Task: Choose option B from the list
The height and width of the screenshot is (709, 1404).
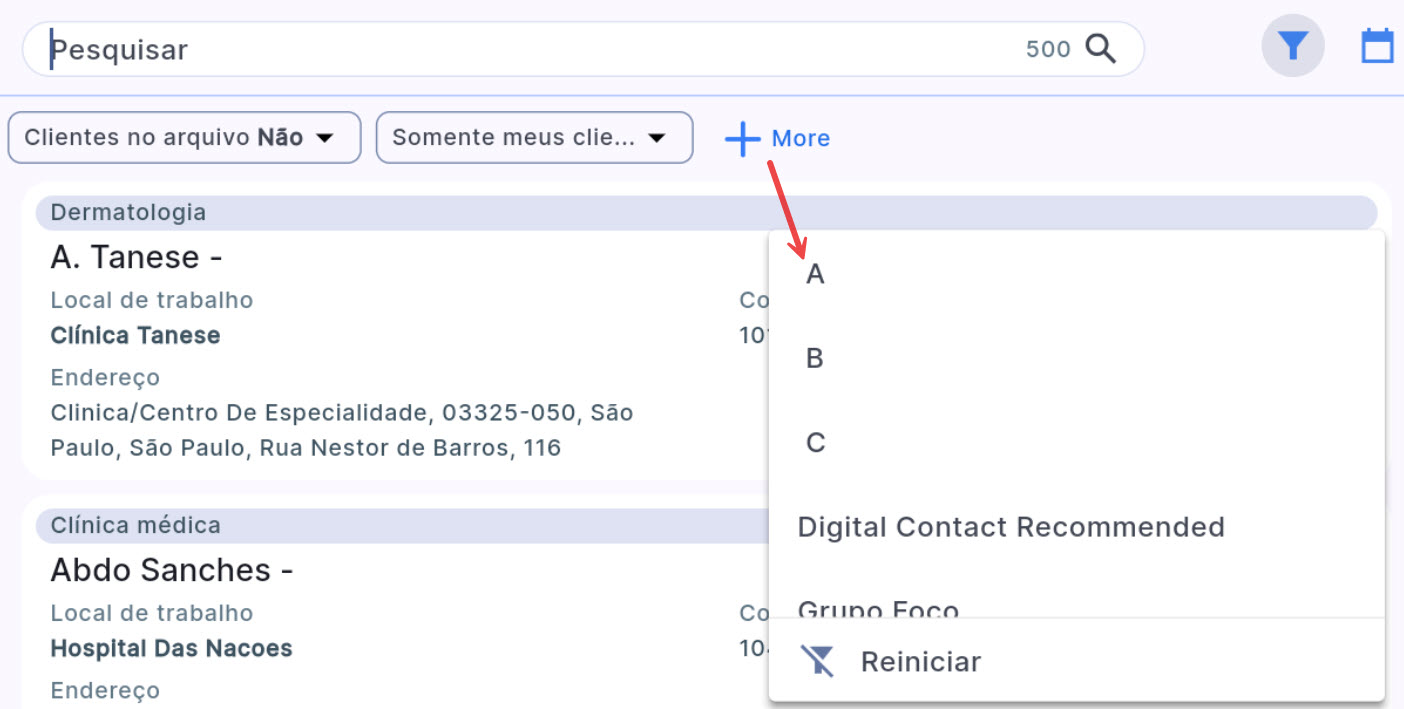Action: coord(815,358)
